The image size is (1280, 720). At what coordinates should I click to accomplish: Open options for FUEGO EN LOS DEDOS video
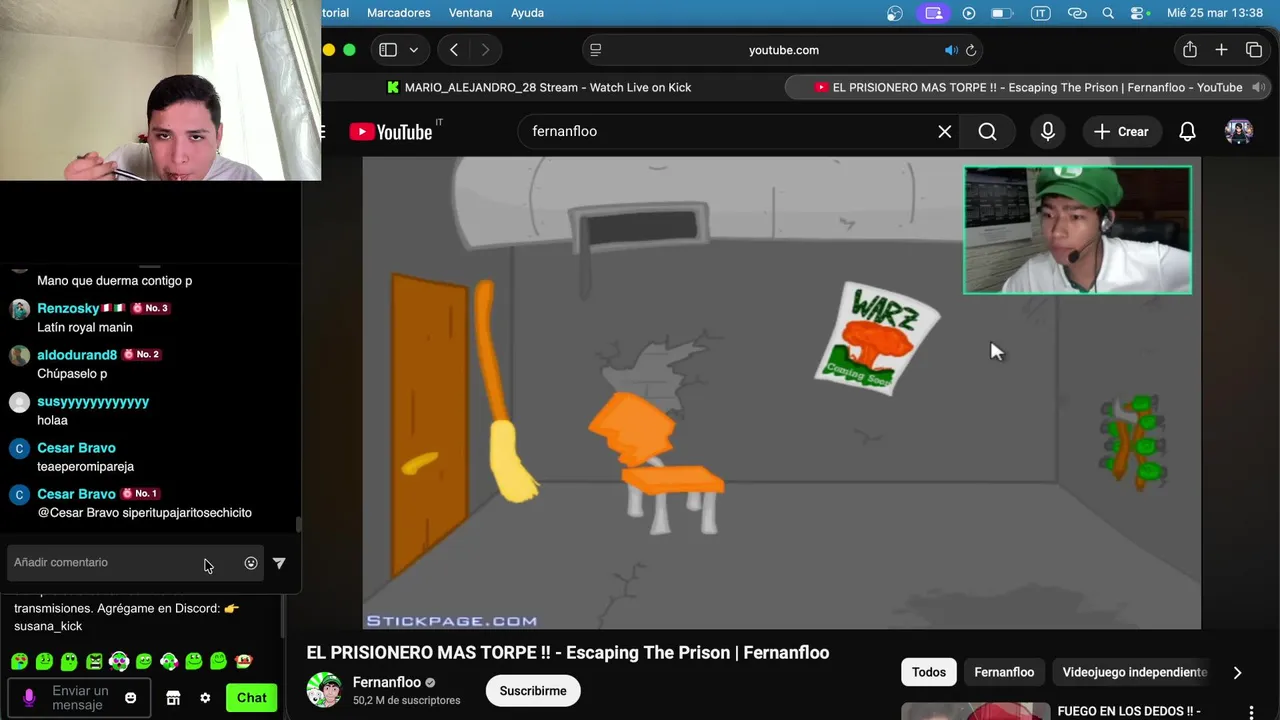[x=1250, y=712]
